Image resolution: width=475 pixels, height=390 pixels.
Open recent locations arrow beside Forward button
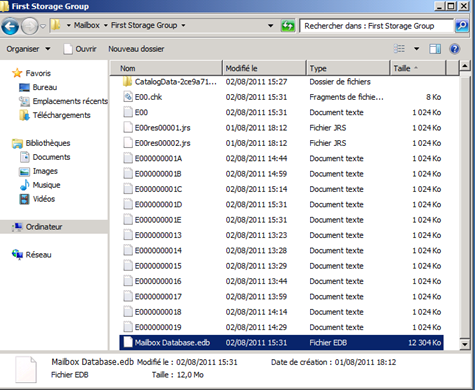[x=43, y=26]
